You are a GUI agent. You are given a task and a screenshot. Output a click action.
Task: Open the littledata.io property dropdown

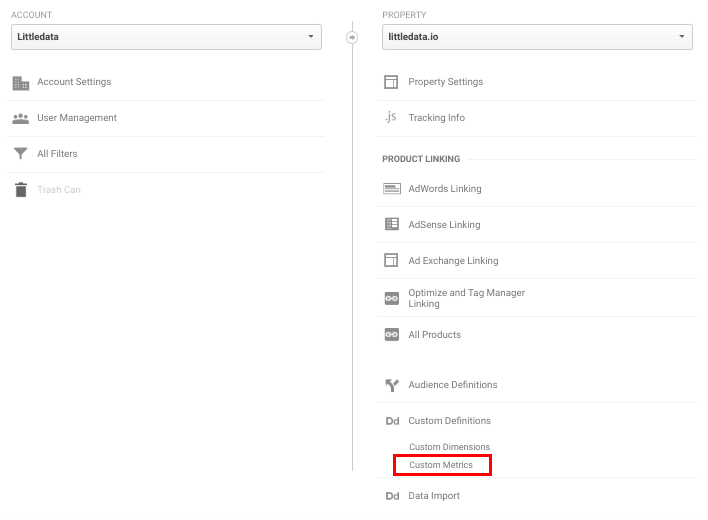coord(537,37)
